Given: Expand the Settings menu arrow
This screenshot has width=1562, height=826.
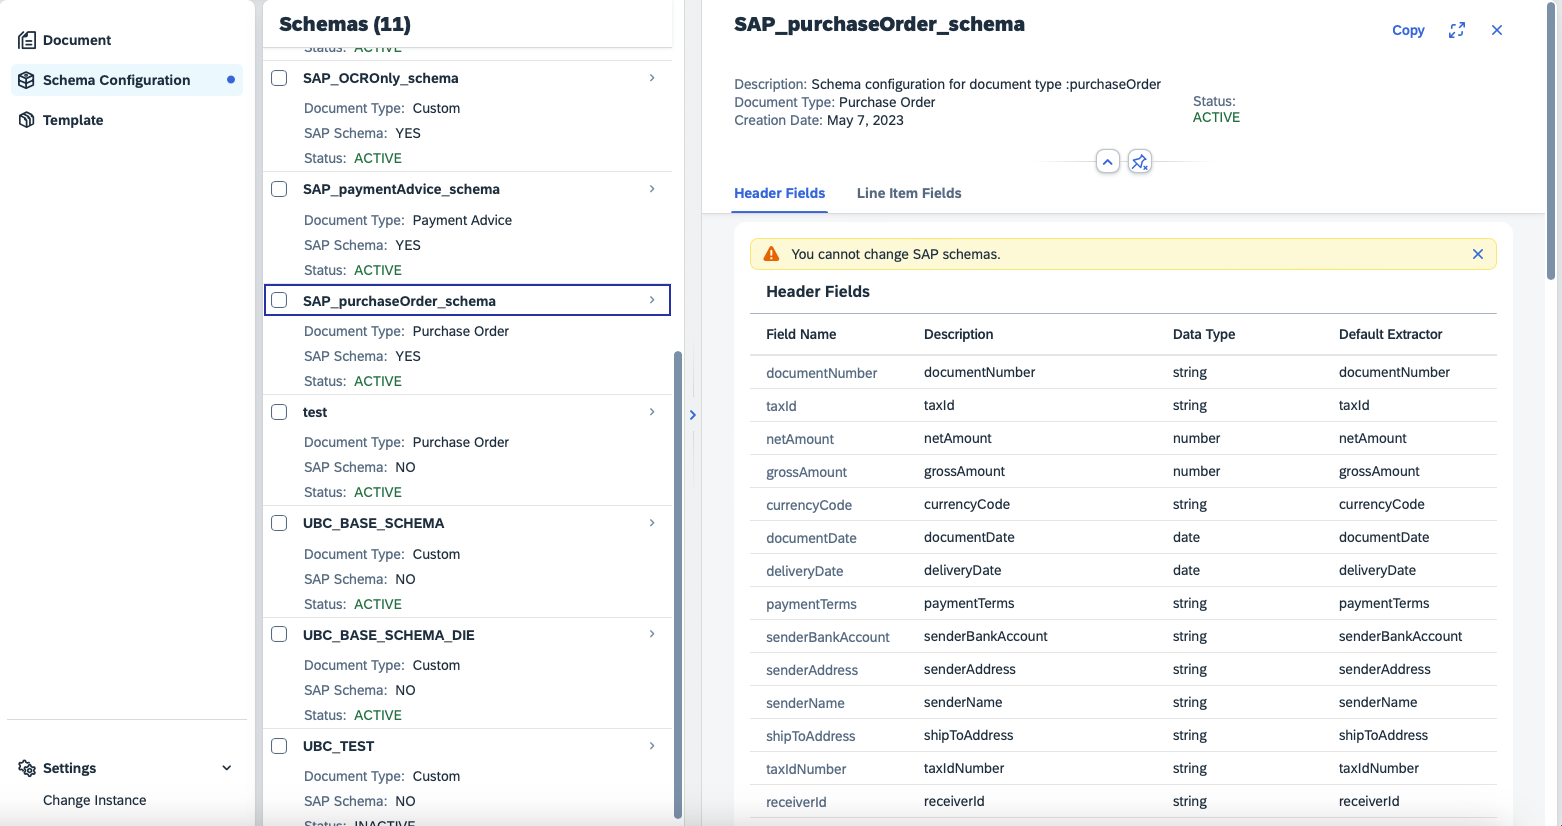Looking at the screenshot, I should coord(227,768).
